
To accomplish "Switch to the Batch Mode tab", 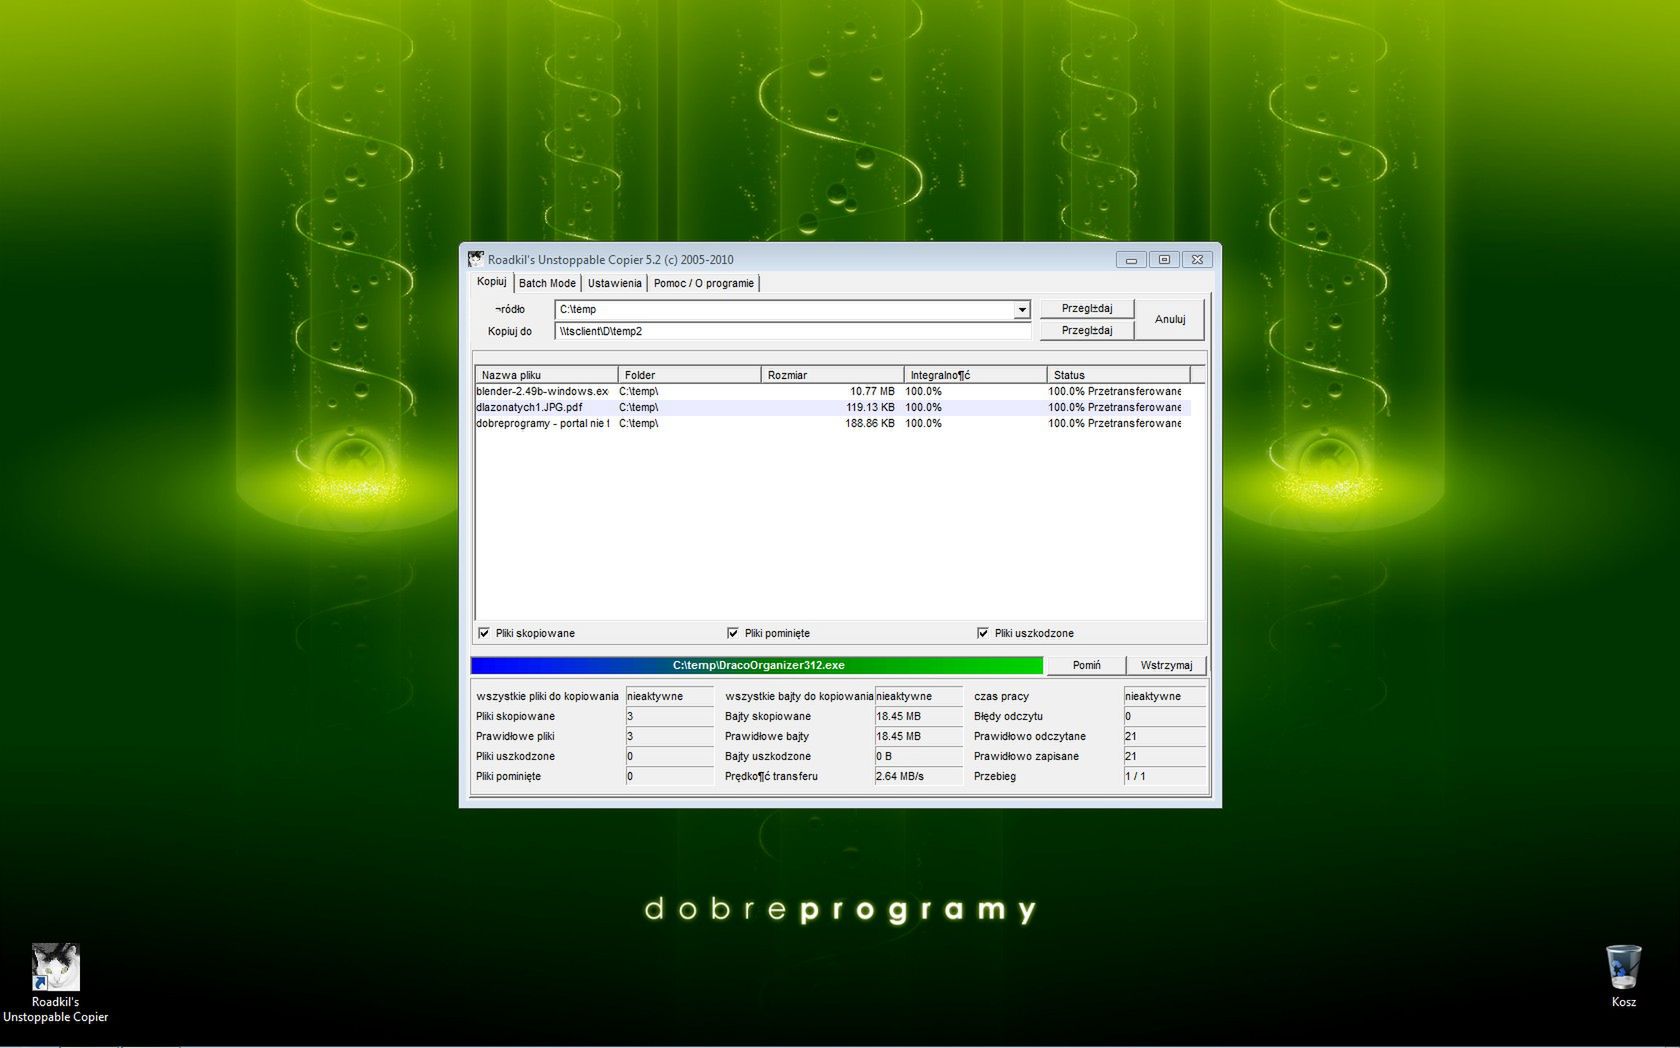I will coord(547,283).
